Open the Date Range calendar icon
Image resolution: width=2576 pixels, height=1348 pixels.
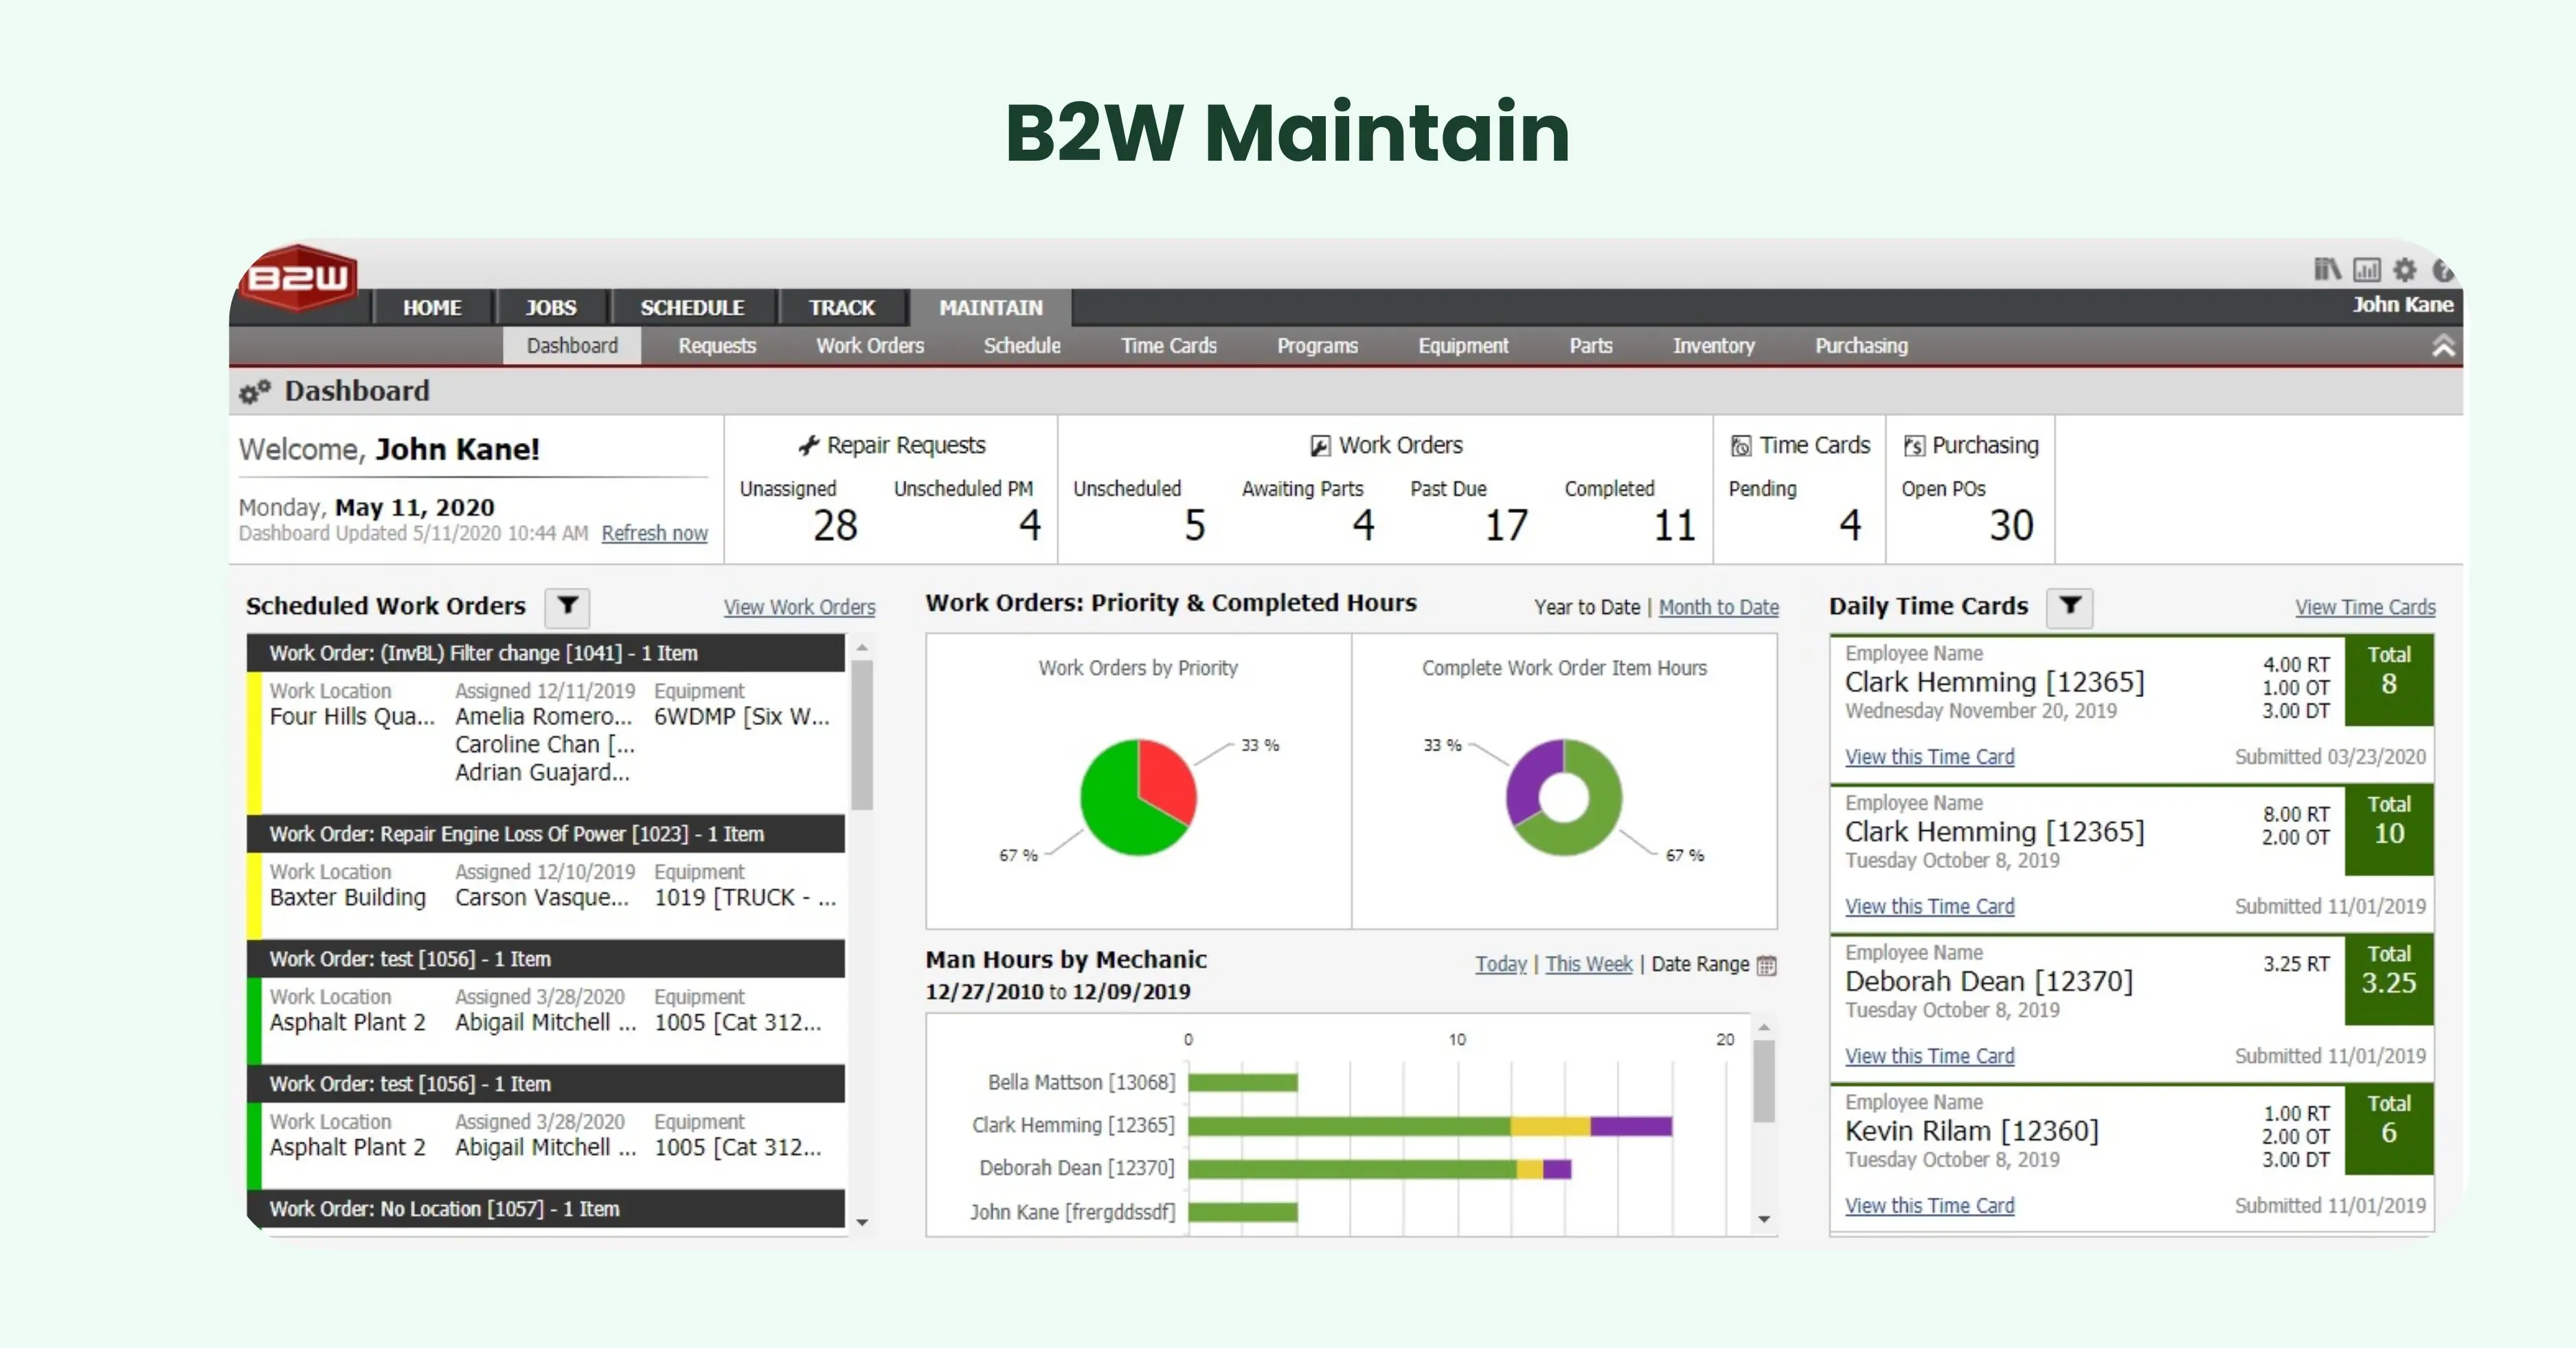pyautogui.click(x=1767, y=965)
